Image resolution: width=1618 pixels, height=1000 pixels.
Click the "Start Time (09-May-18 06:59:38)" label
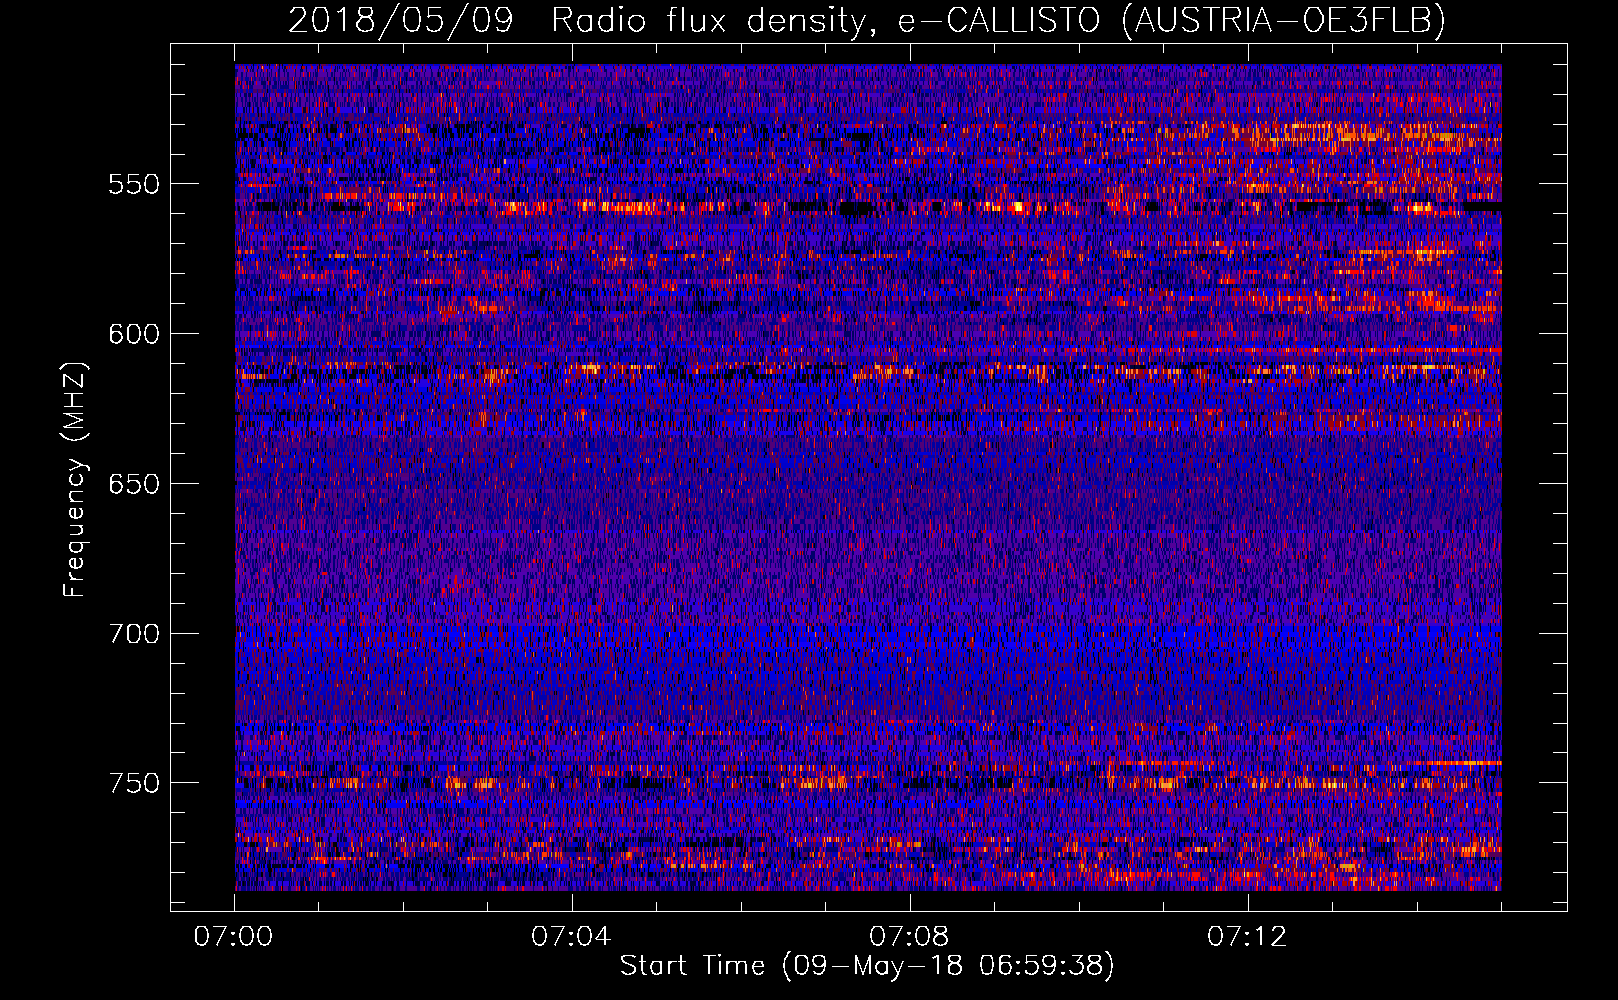pos(867,966)
